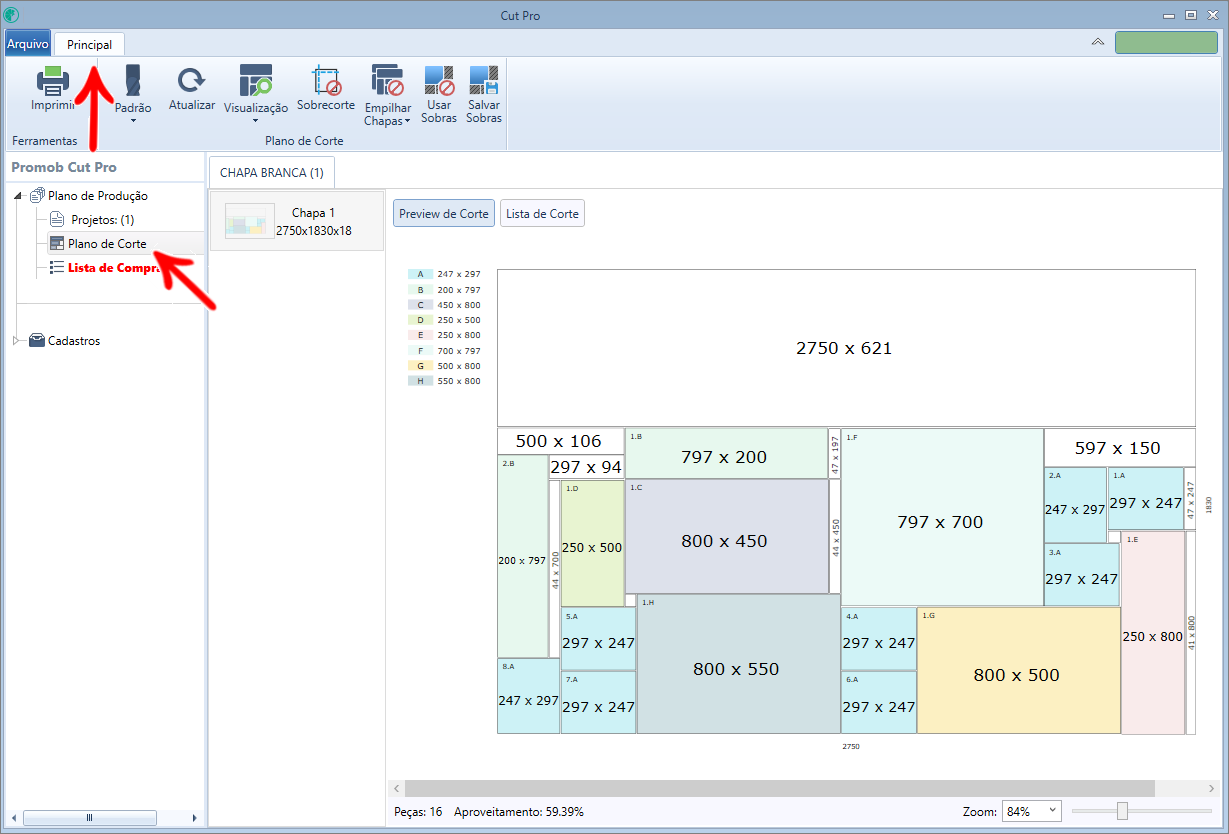Show the Preview de Corte view

[444, 213]
